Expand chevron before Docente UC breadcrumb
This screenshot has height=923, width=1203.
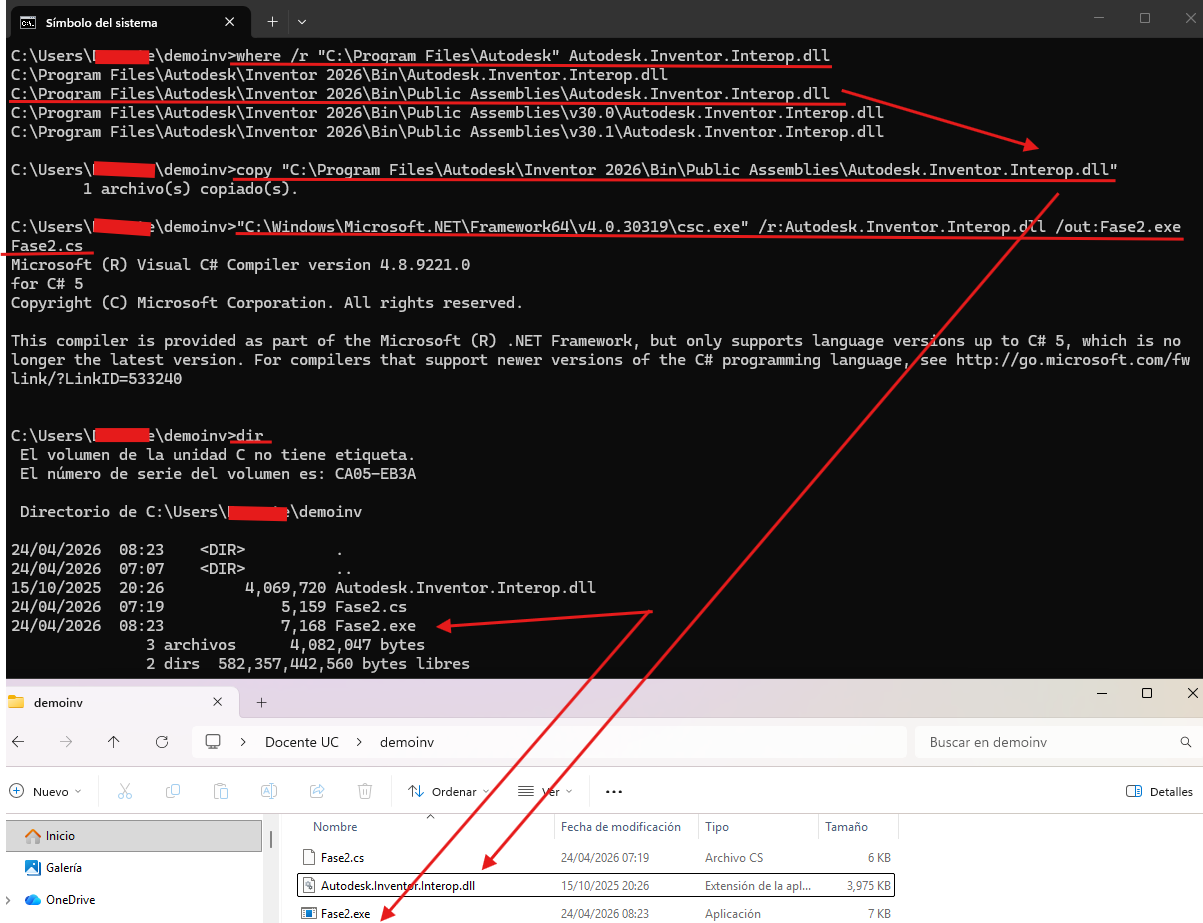coord(243,742)
